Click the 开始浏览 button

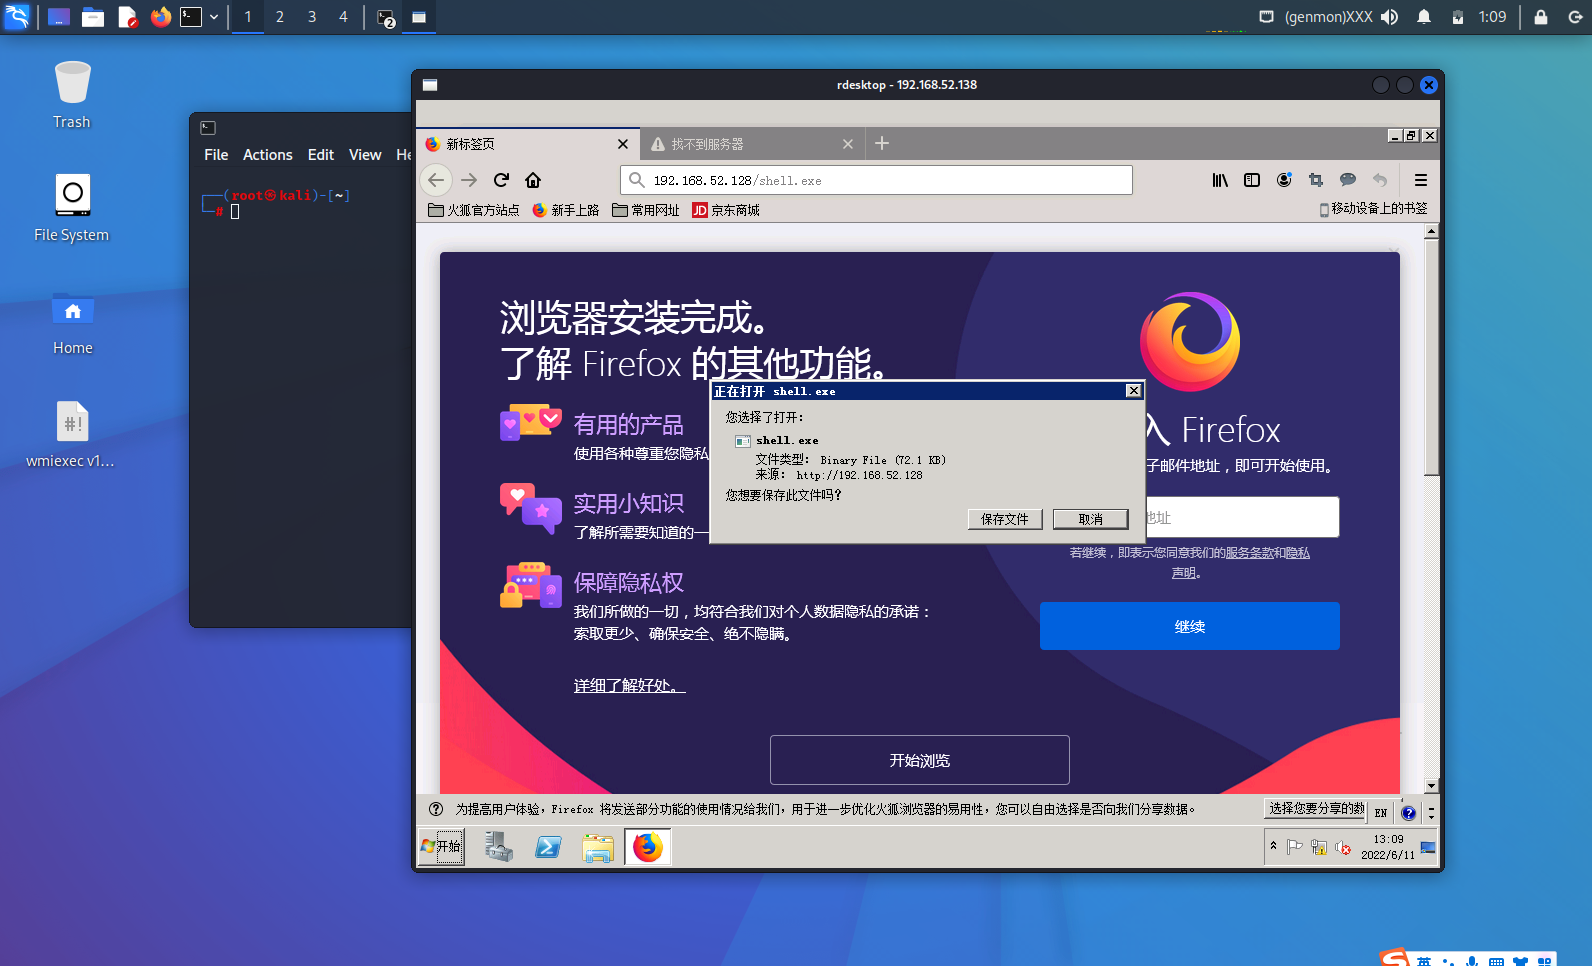click(920, 760)
